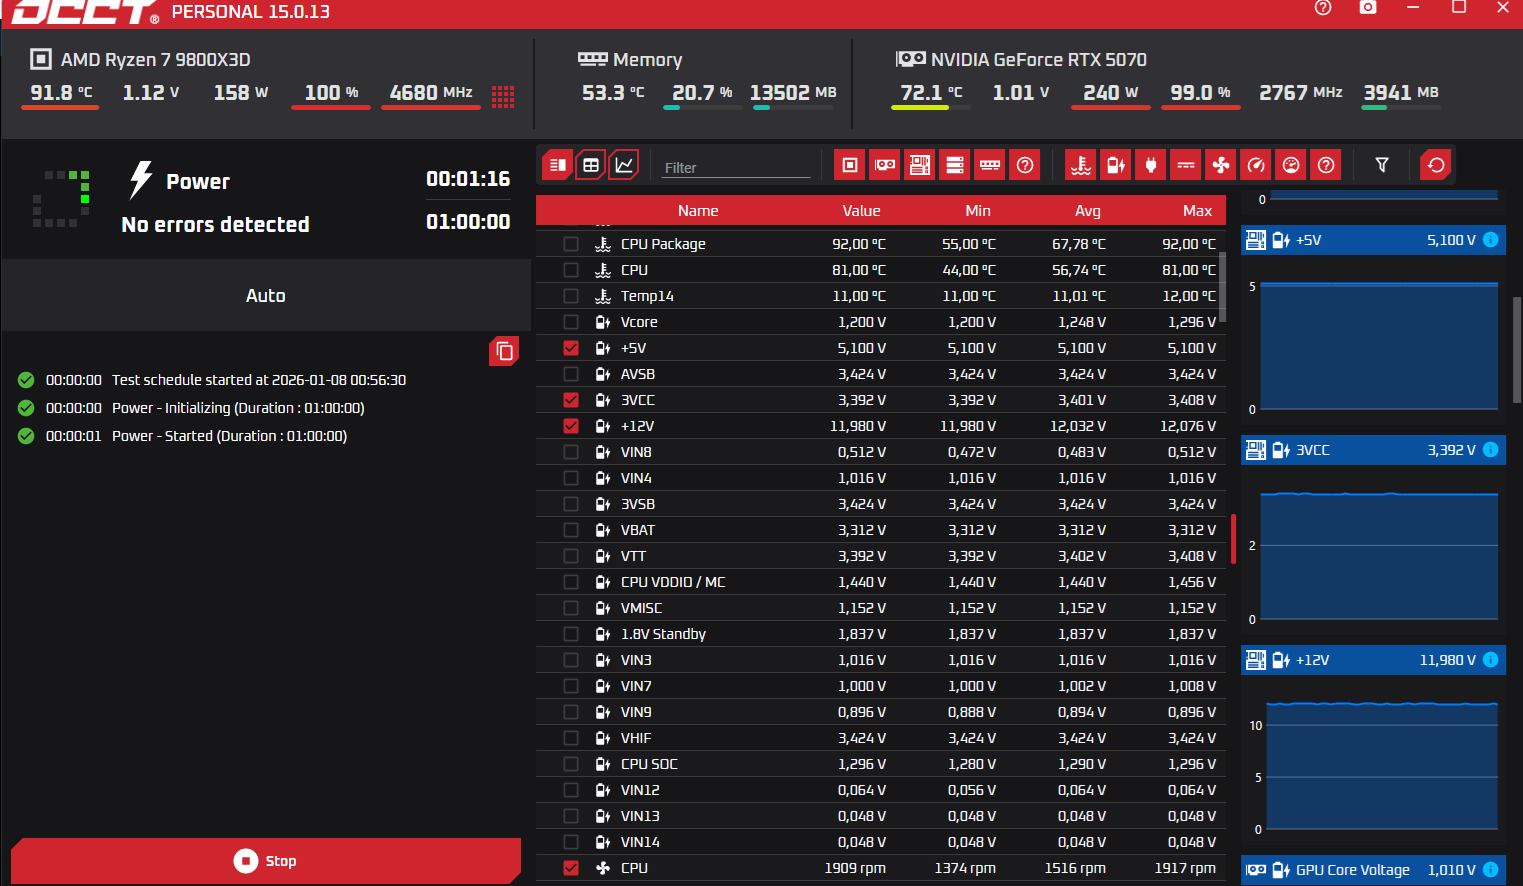This screenshot has width=1523, height=886.
Task: Toggle motherboard sensor filter icon
Action: click(920, 165)
